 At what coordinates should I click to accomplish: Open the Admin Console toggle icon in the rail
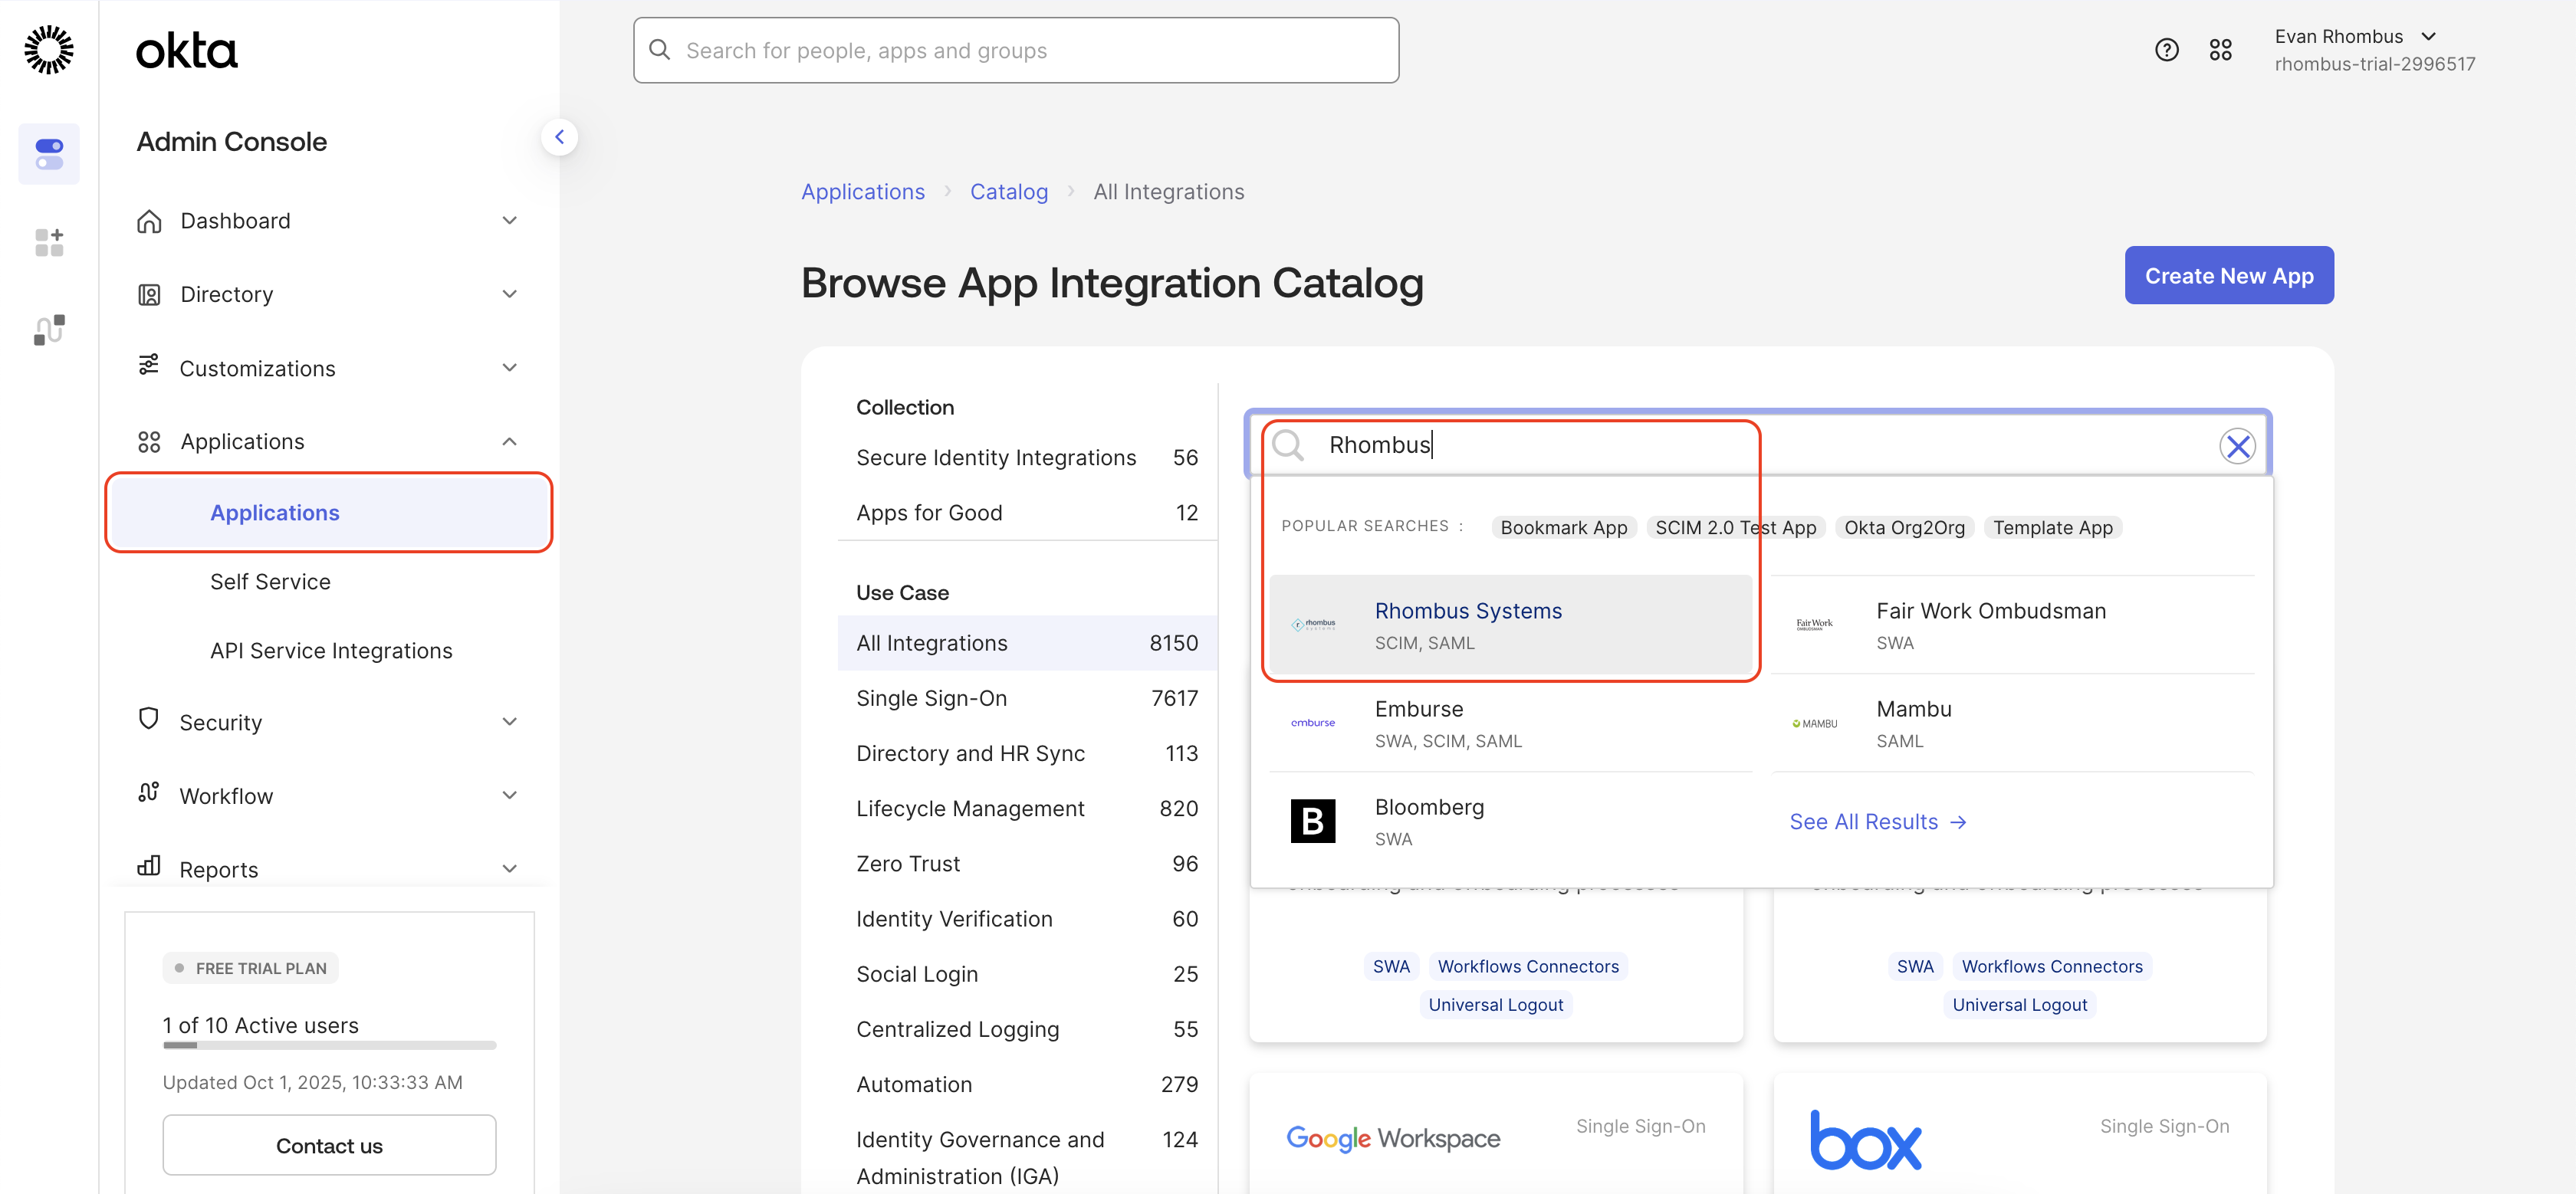click(x=49, y=154)
